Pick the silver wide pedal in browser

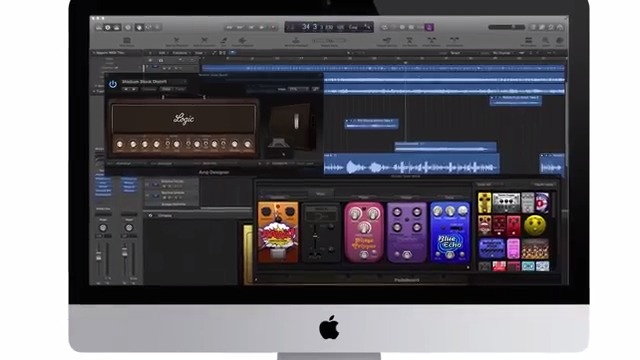pyautogui.click(x=506, y=203)
